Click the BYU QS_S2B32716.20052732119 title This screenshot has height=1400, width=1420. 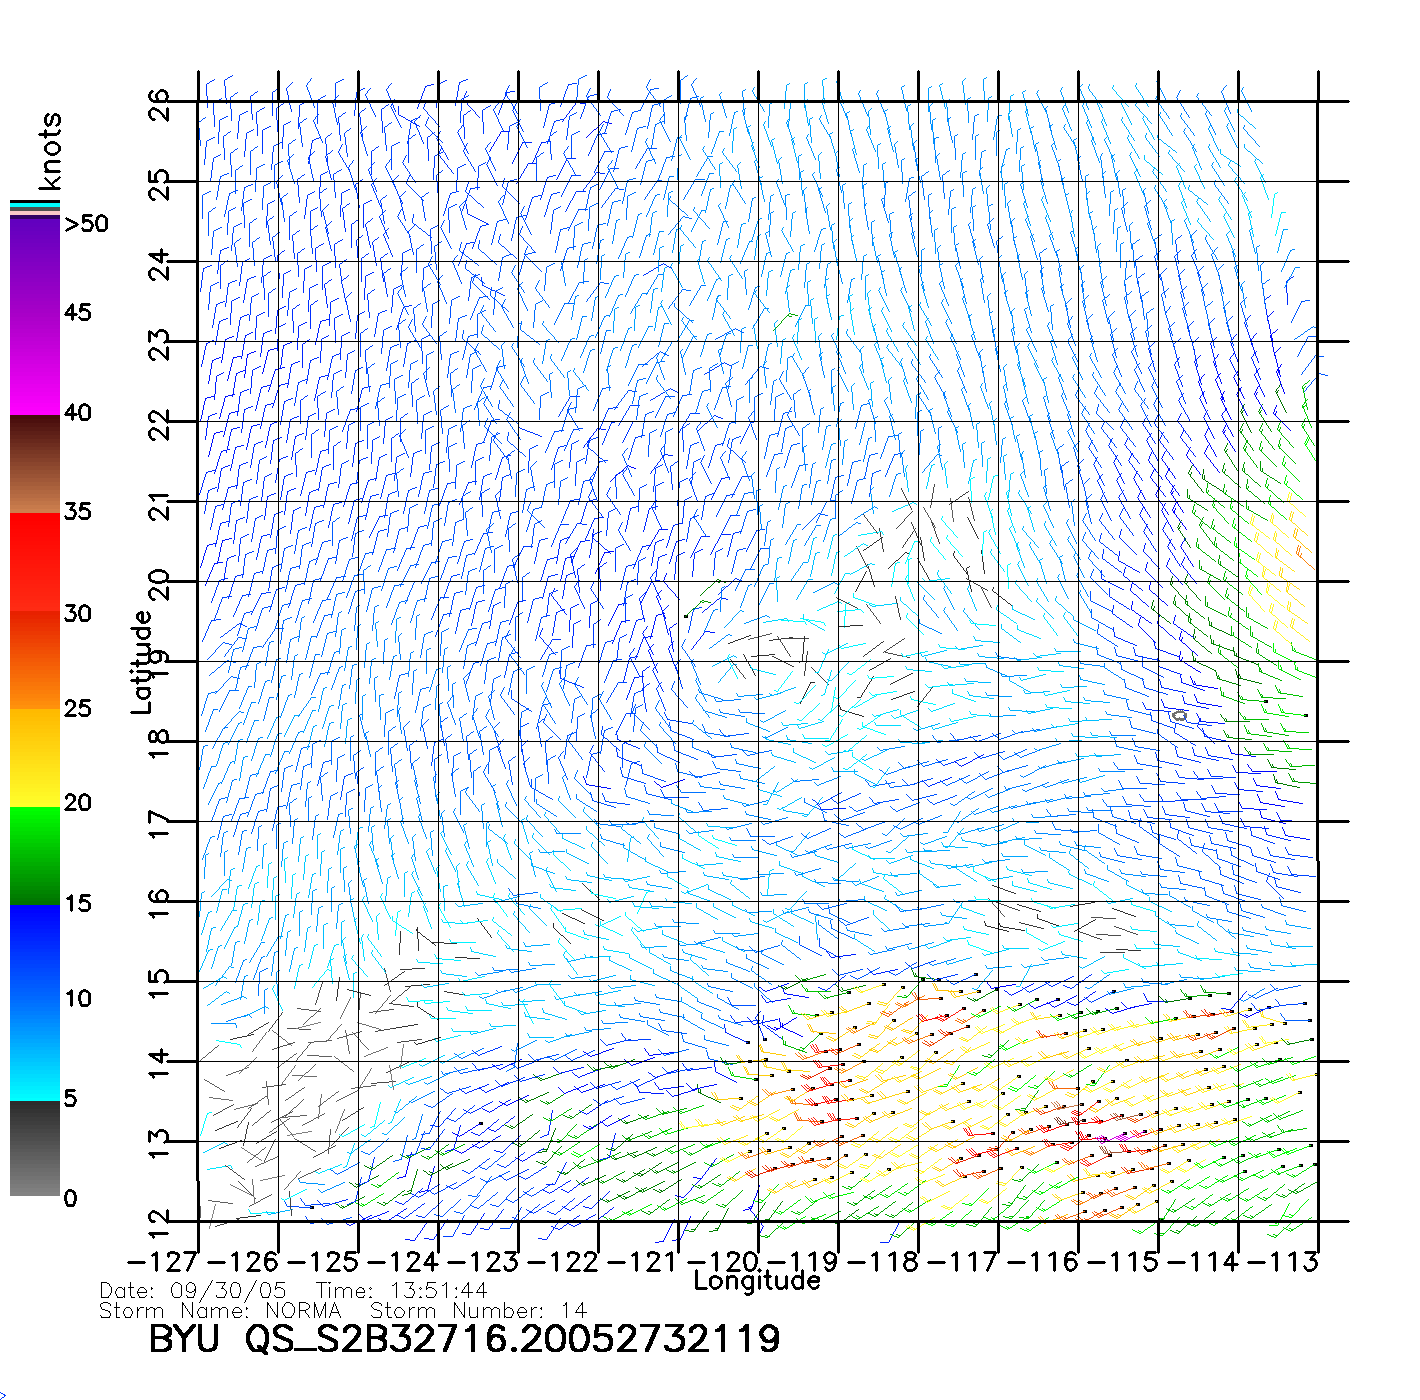pos(464,1339)
